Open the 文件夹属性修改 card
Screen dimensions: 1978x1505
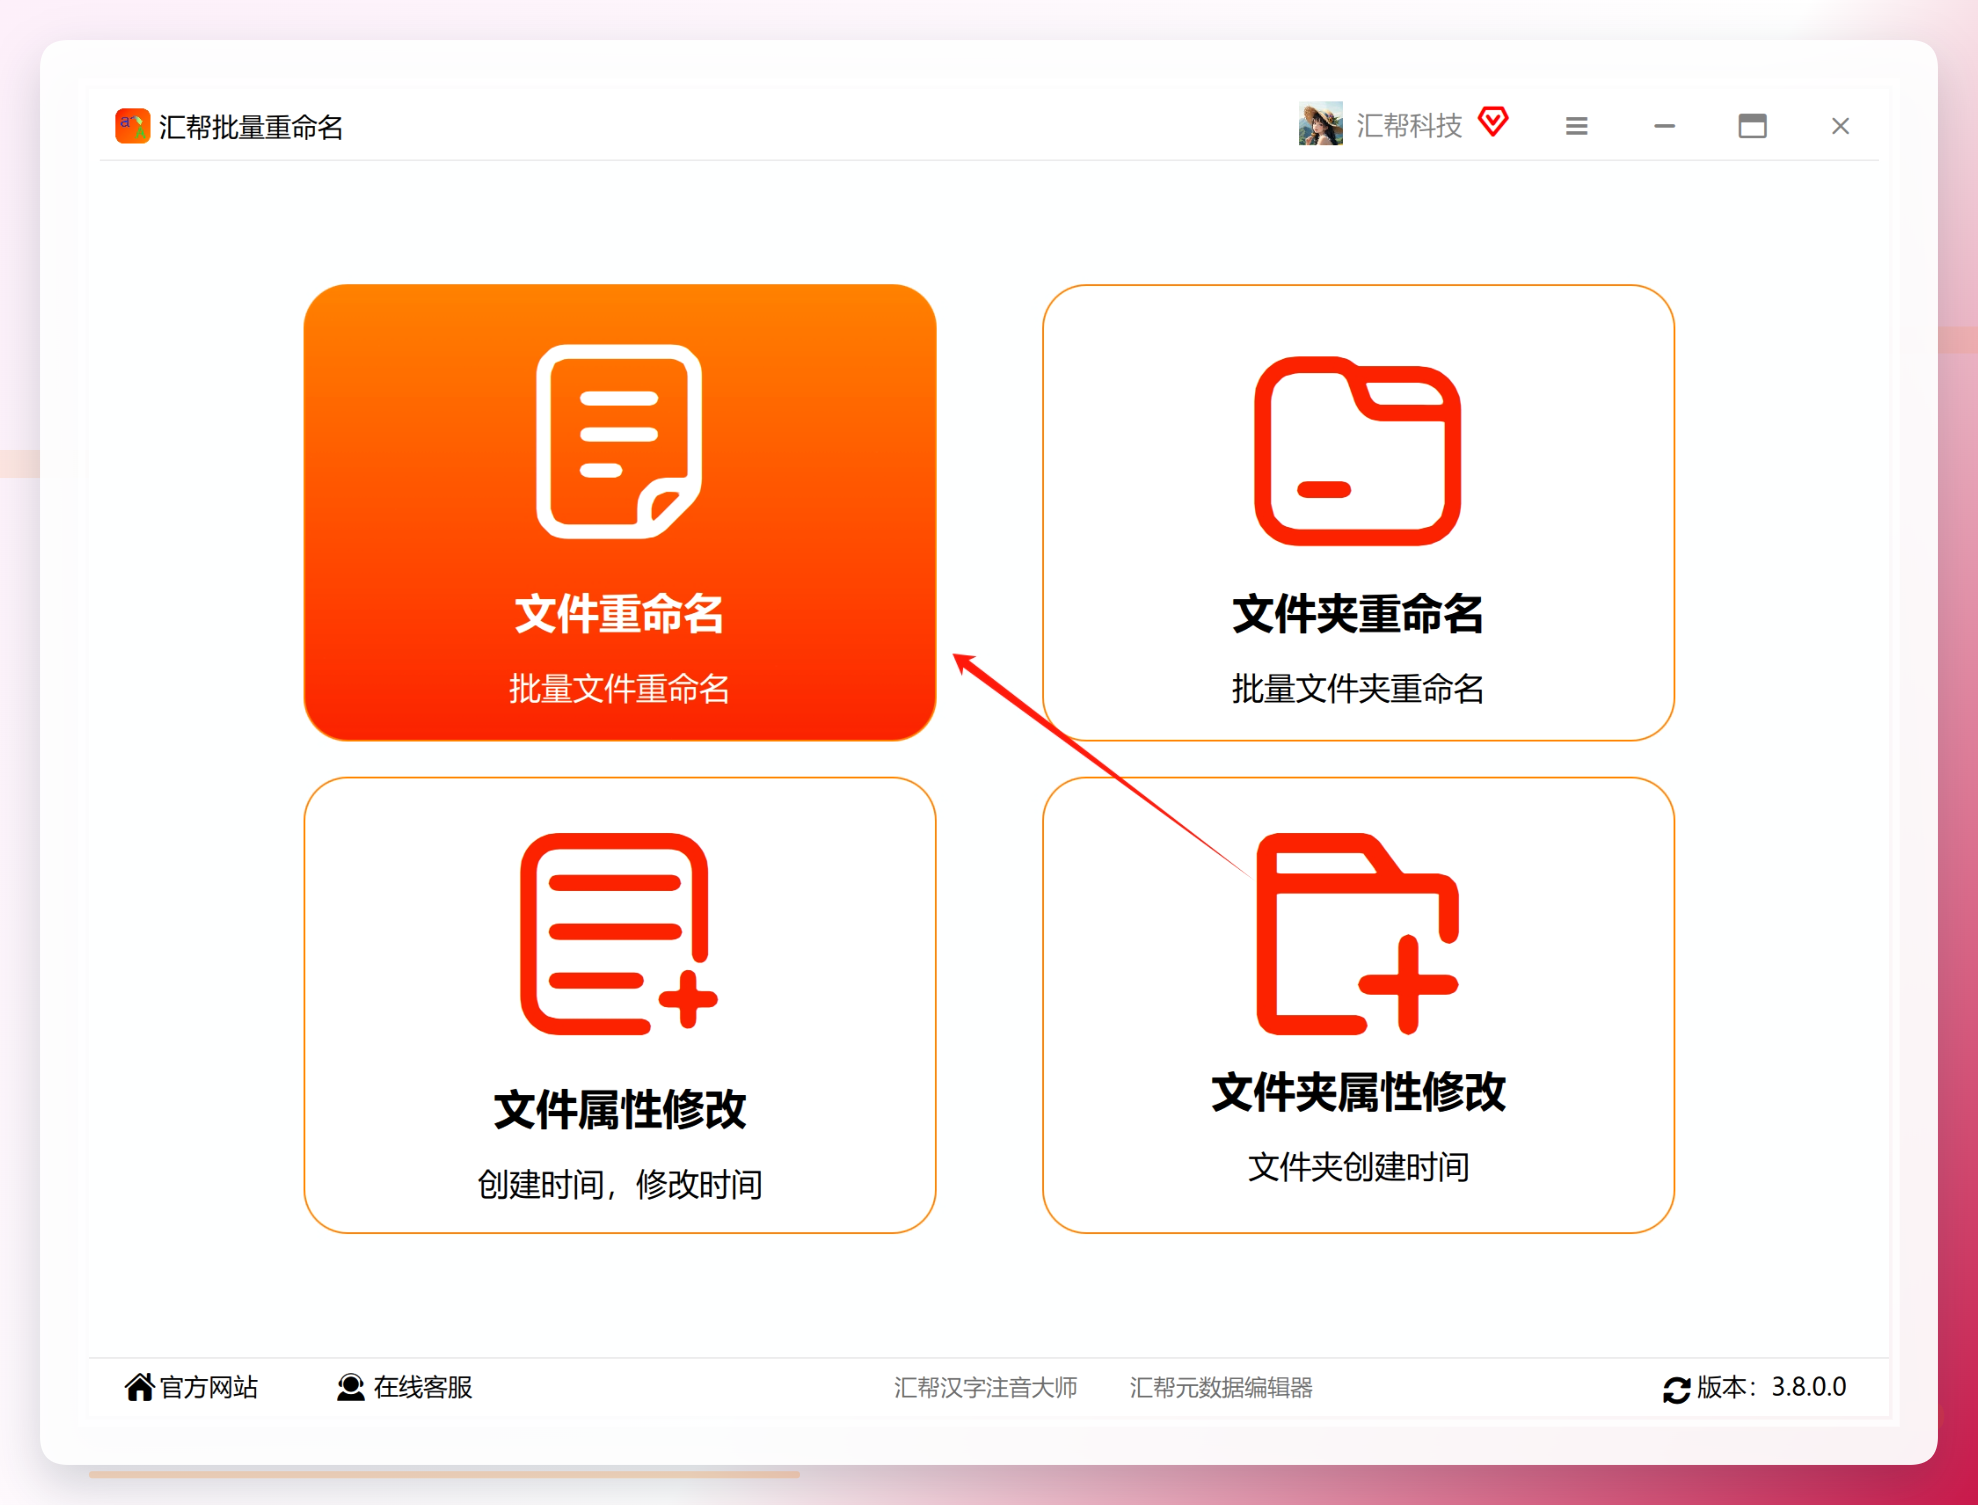pyautogui.click(x=1358, y=1005)
